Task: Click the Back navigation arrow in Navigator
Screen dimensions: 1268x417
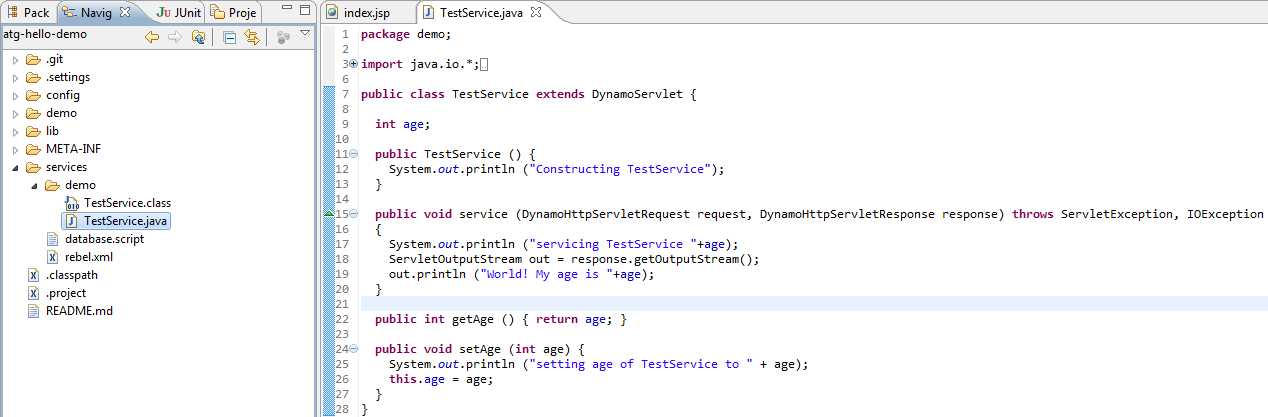Action: [152, 37]
